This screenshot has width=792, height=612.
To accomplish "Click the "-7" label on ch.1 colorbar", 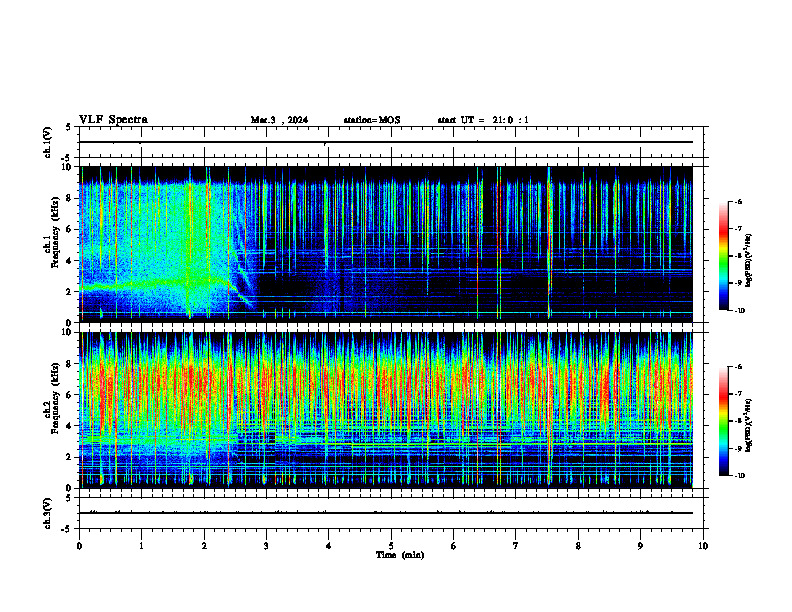I will (x=738, y=229).
